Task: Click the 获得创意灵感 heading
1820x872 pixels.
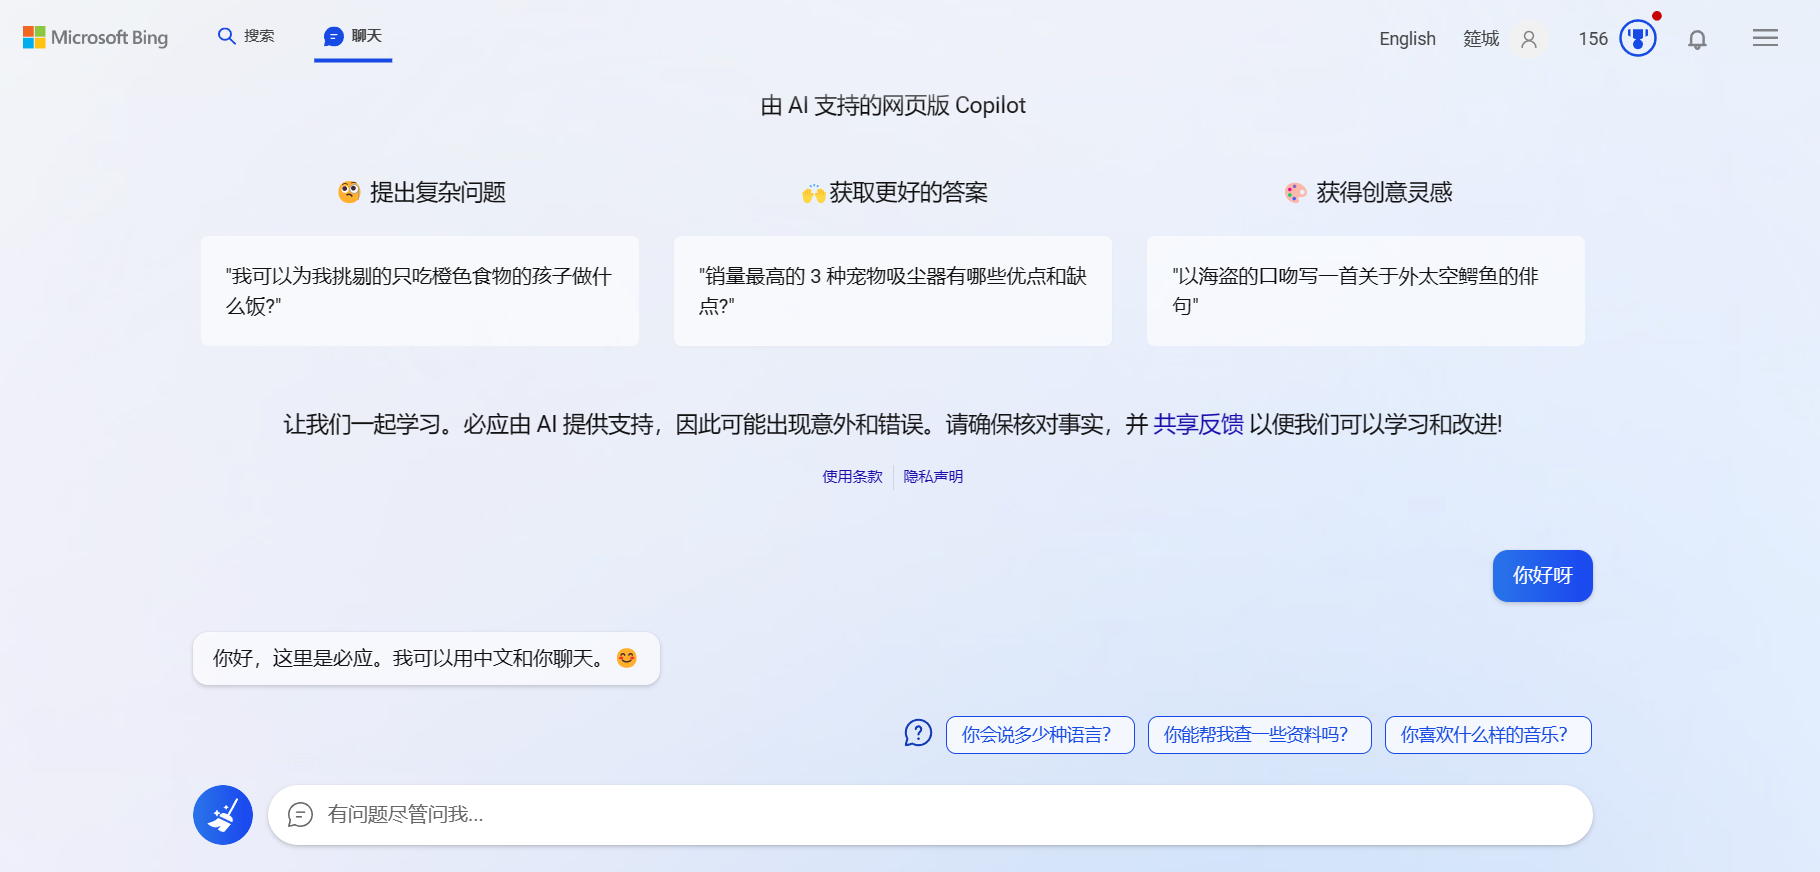Action: [x=1368, y=192]
